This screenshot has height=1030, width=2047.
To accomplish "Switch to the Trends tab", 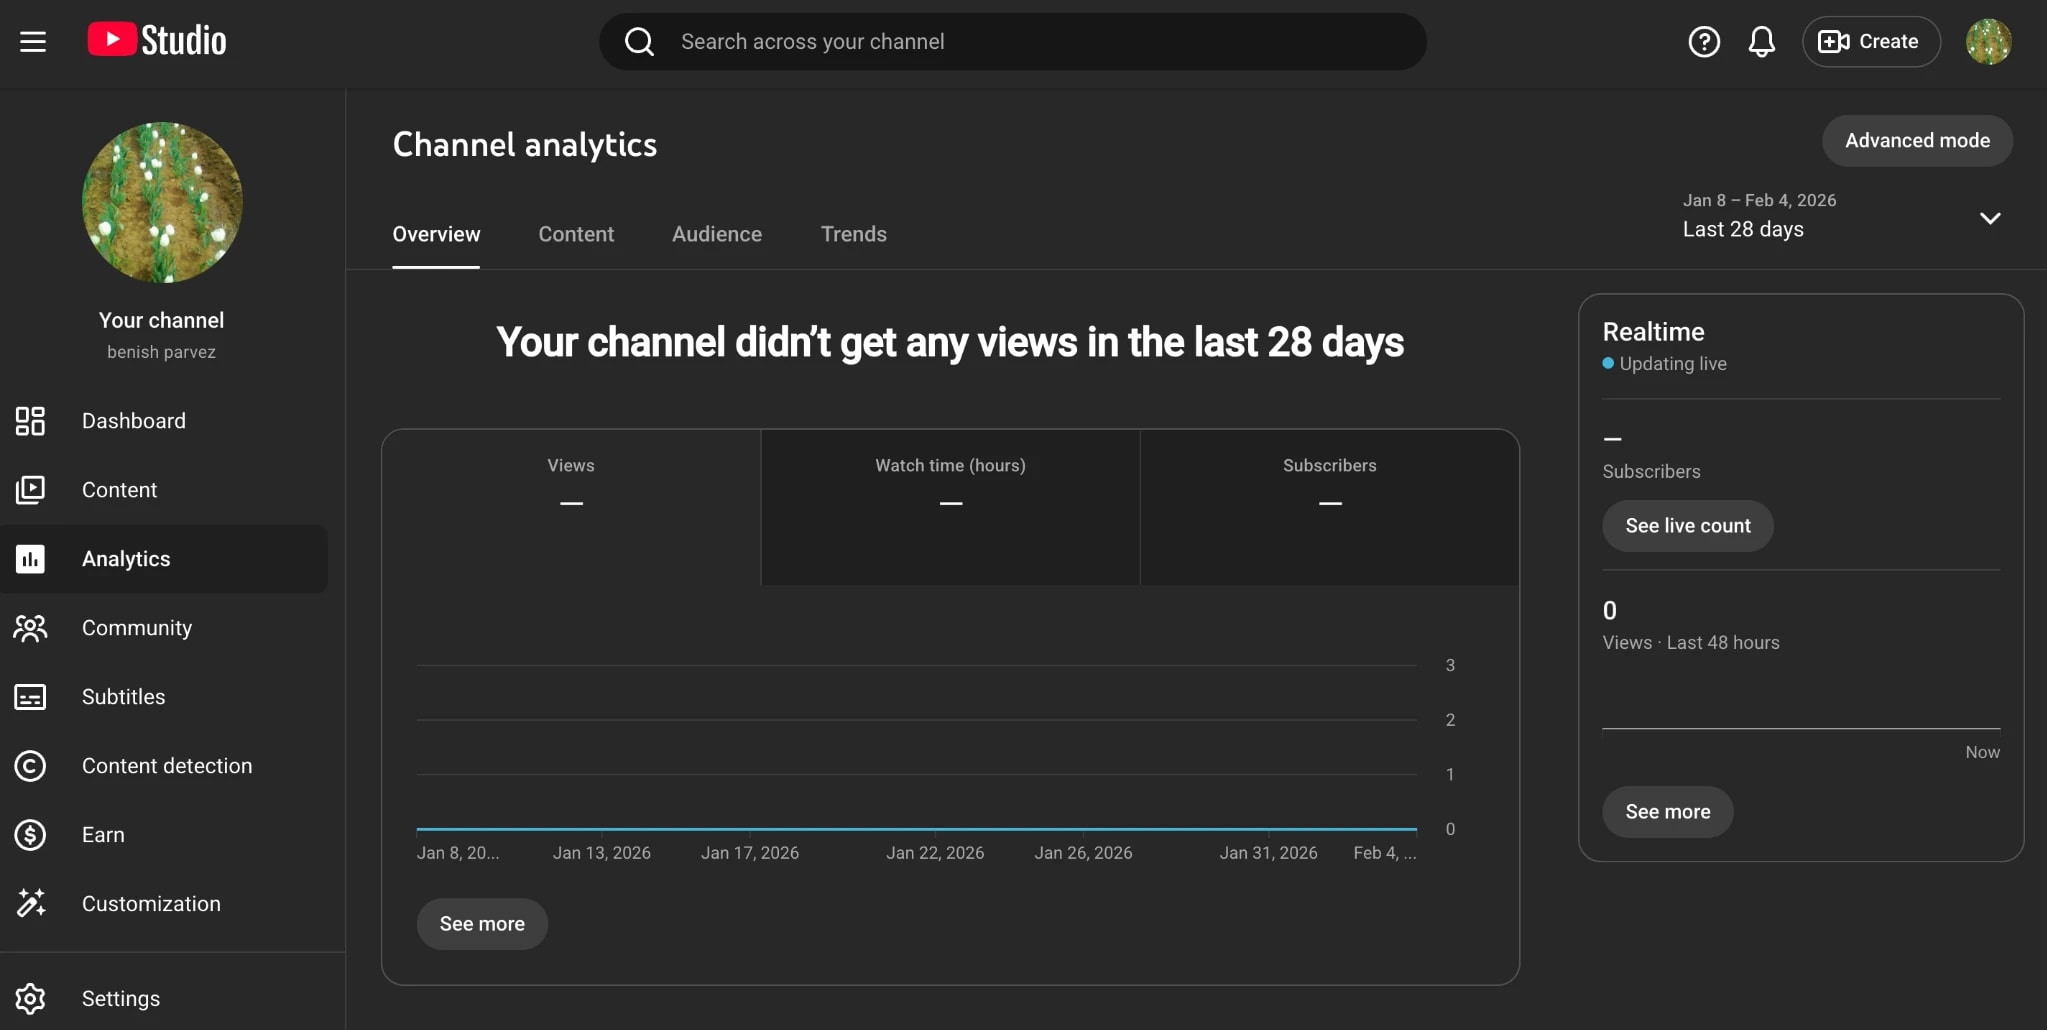I will 854,234.
